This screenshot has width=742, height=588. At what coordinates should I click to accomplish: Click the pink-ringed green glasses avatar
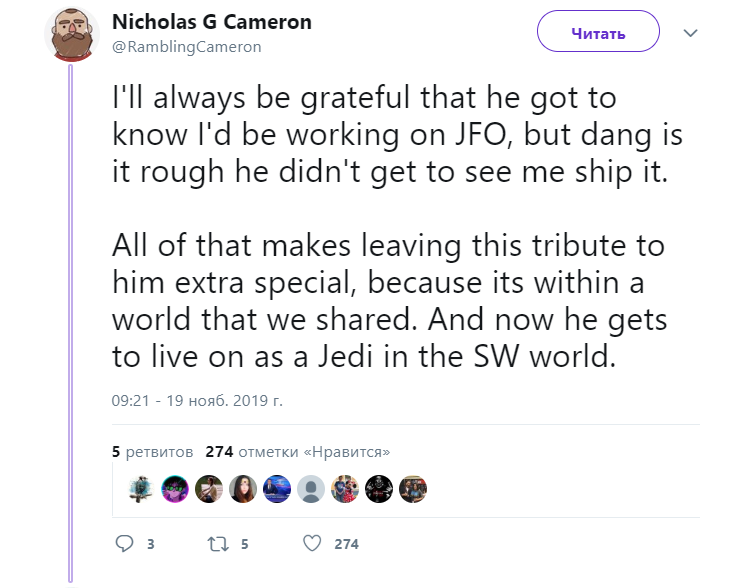coord(175,488)
